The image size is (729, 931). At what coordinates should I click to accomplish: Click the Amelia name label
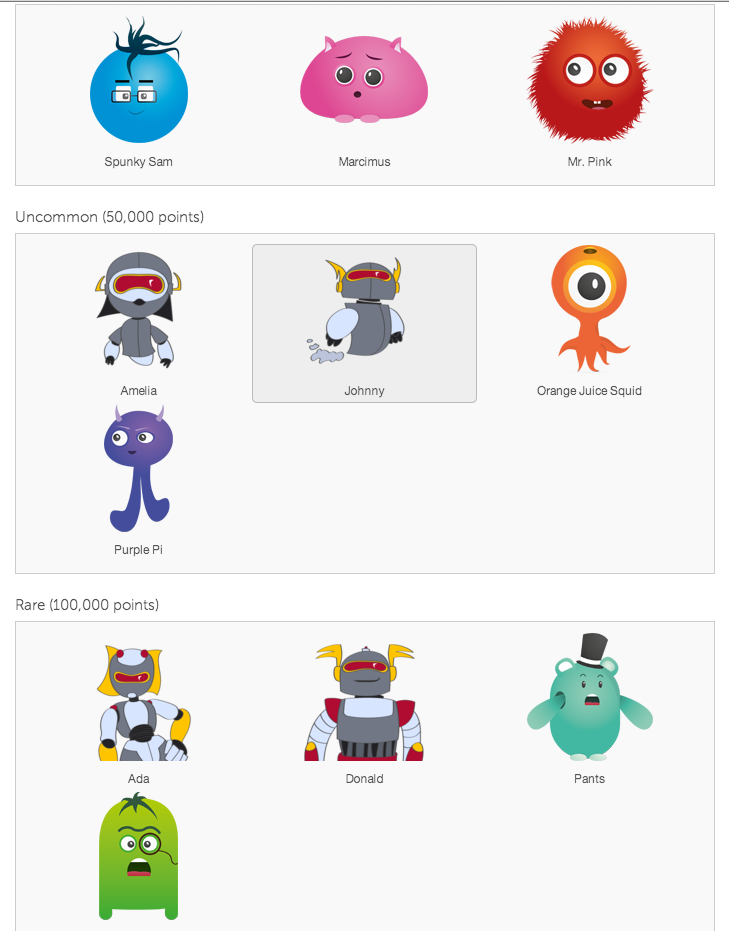(138, 391)
